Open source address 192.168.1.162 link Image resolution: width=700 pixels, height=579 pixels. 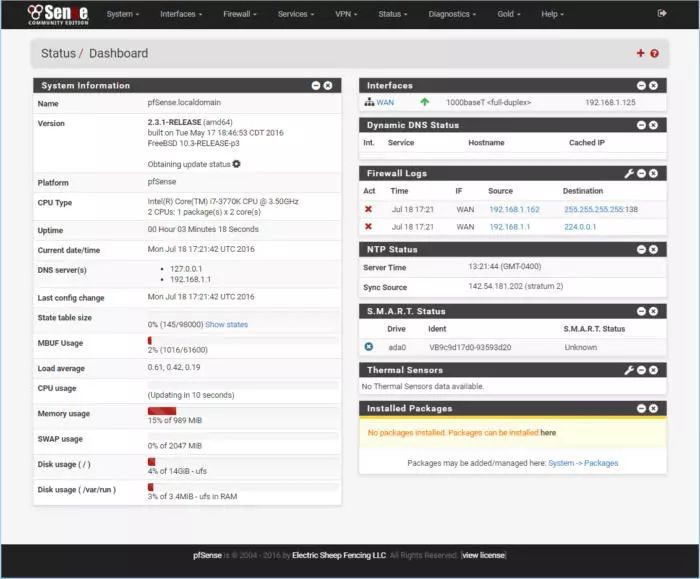(514, 209)
